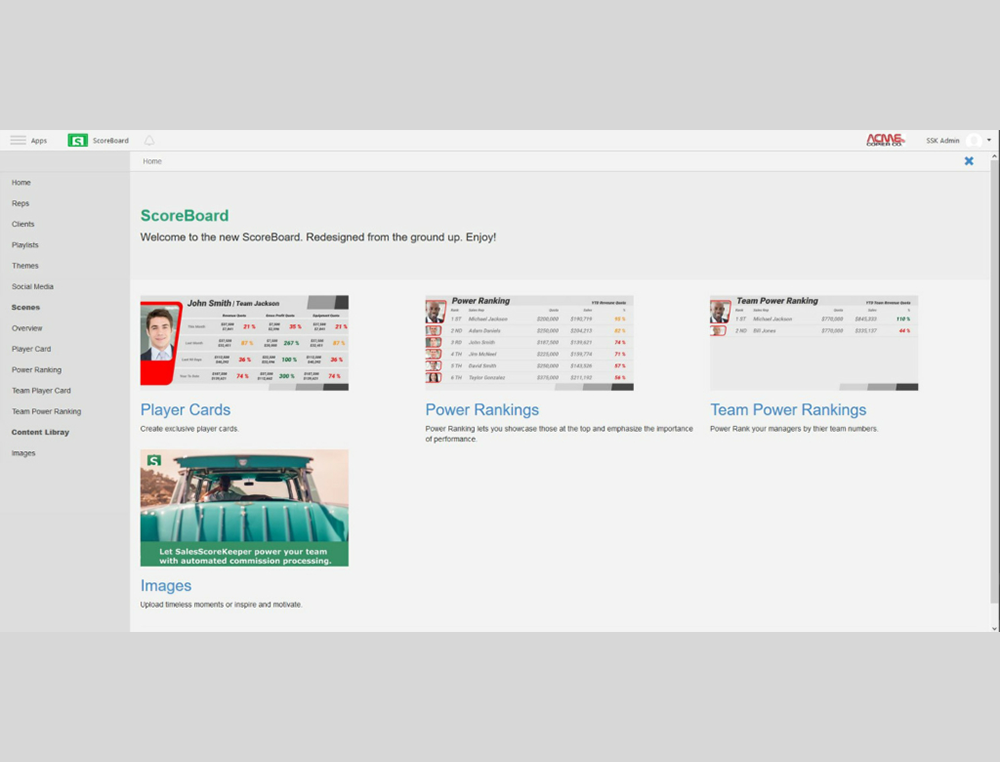
Task: Open Playlists from the sidebar
Action: [25, 245]
